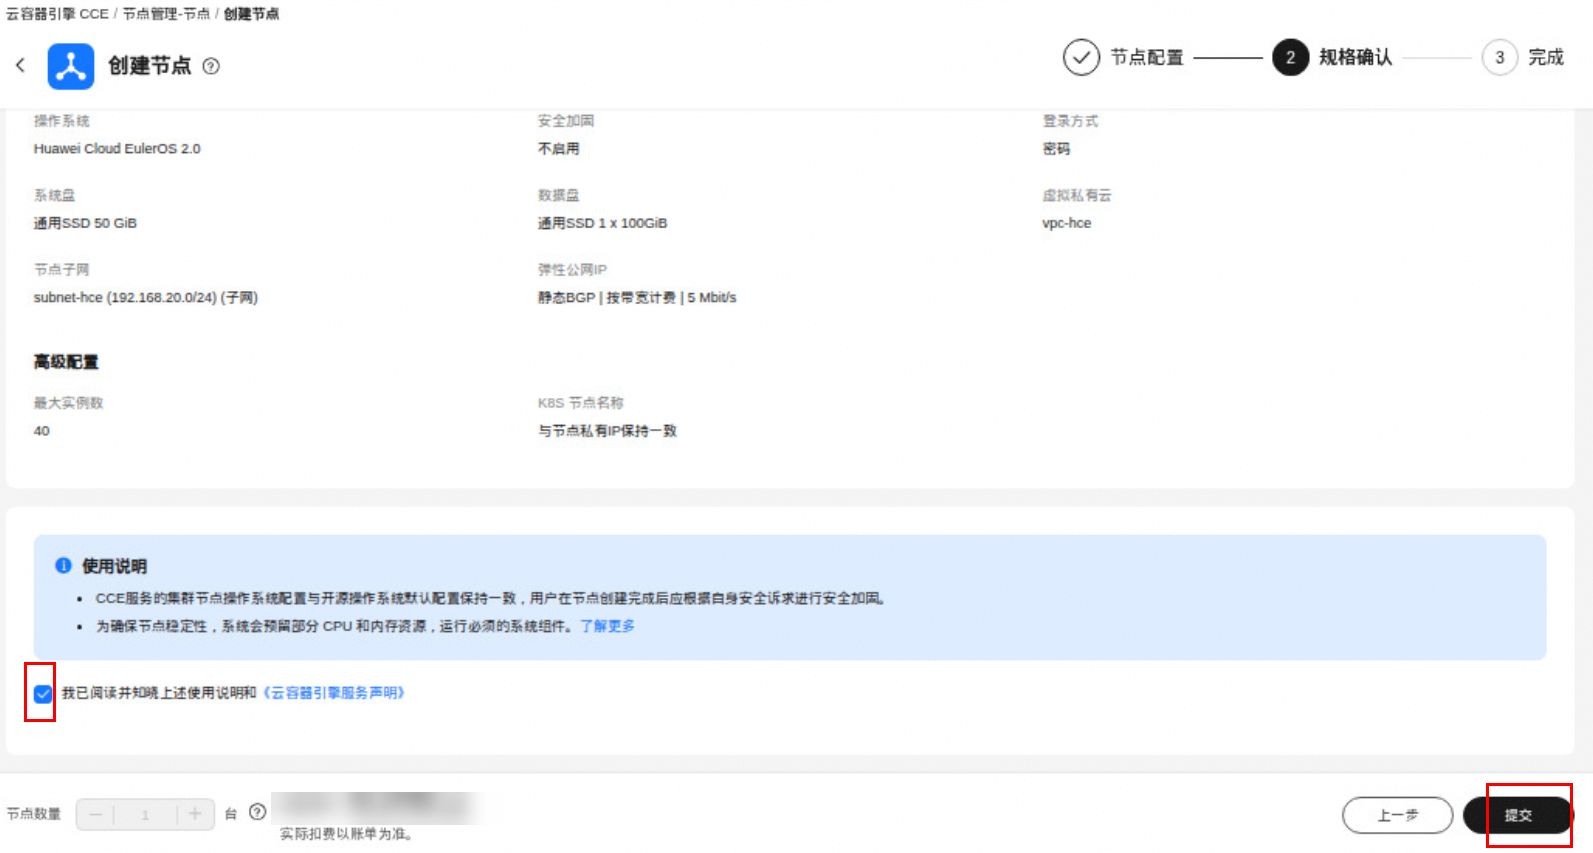This screenshot has height=853, width=1593.
Task: Select the vpc-hce value
Action: point(1066,223)
